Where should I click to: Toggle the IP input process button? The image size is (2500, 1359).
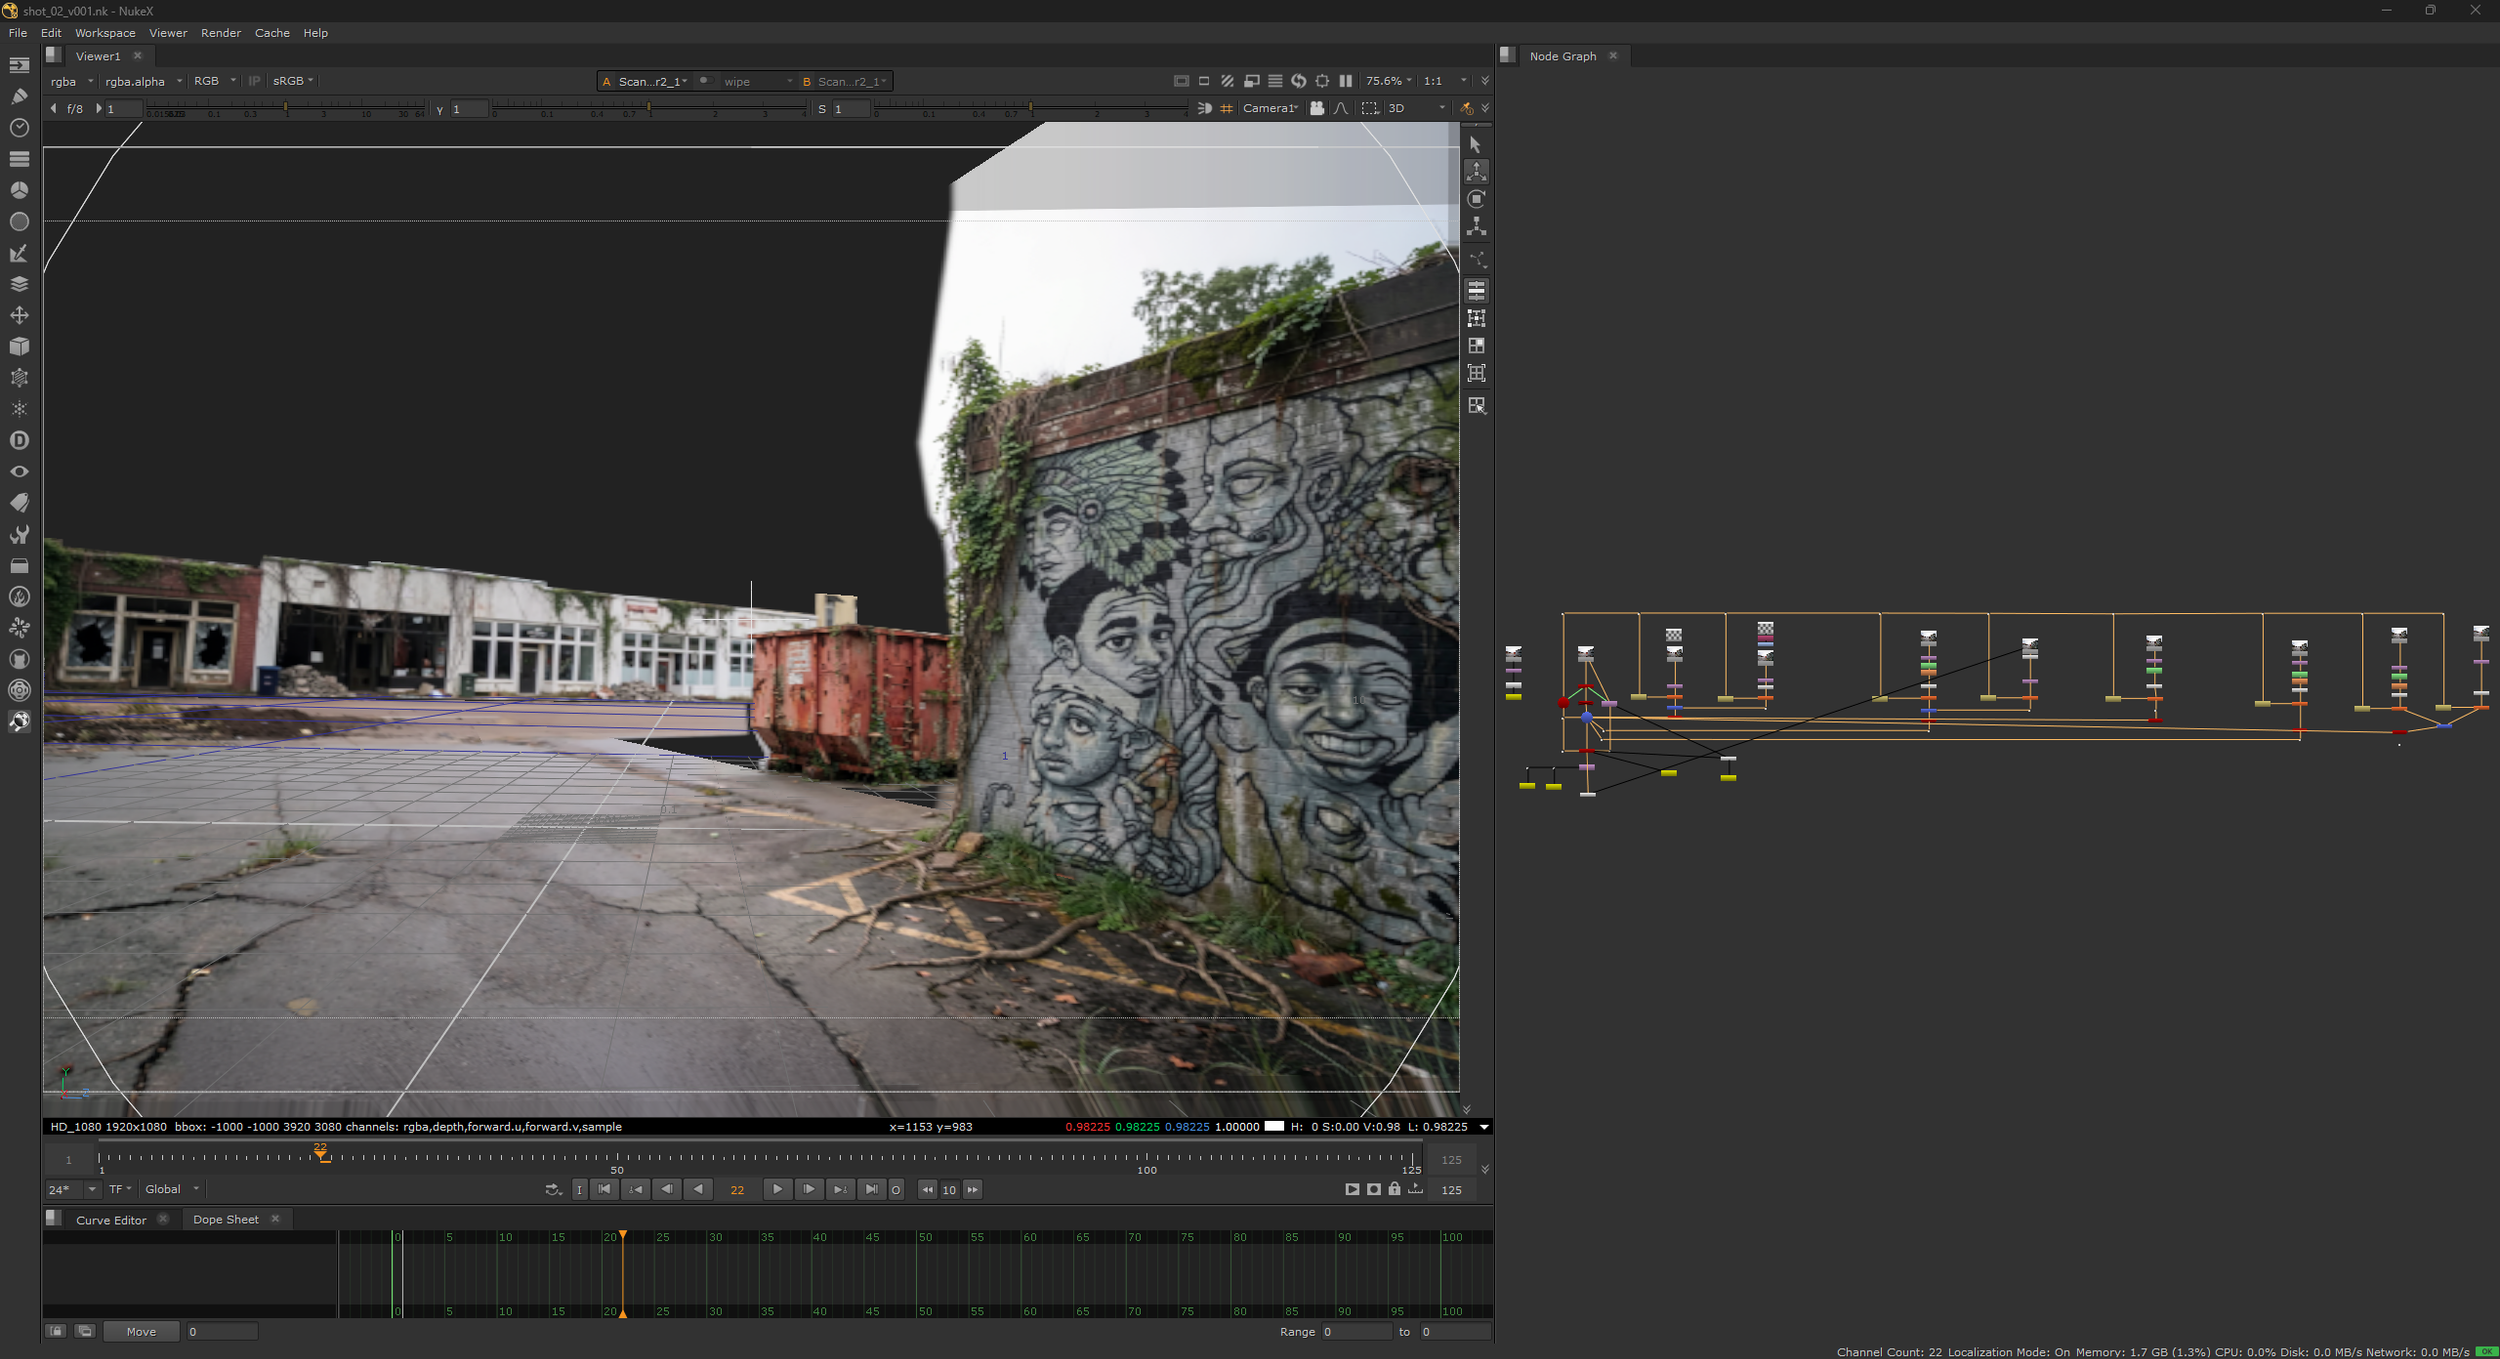pos(254,81)
